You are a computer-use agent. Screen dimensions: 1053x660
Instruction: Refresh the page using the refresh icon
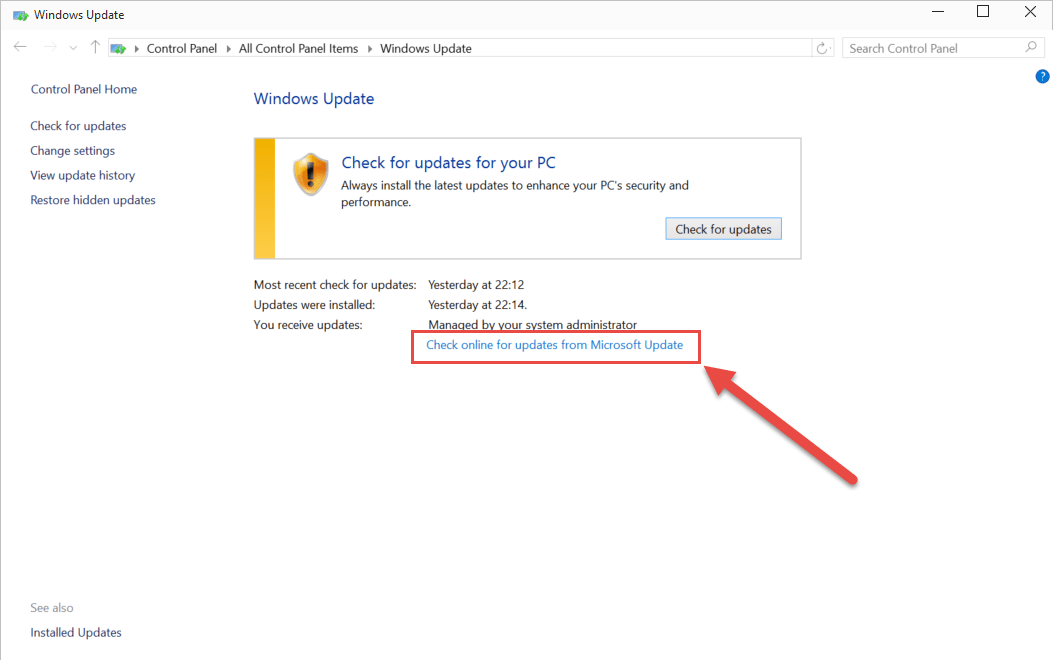coord(822,47)
